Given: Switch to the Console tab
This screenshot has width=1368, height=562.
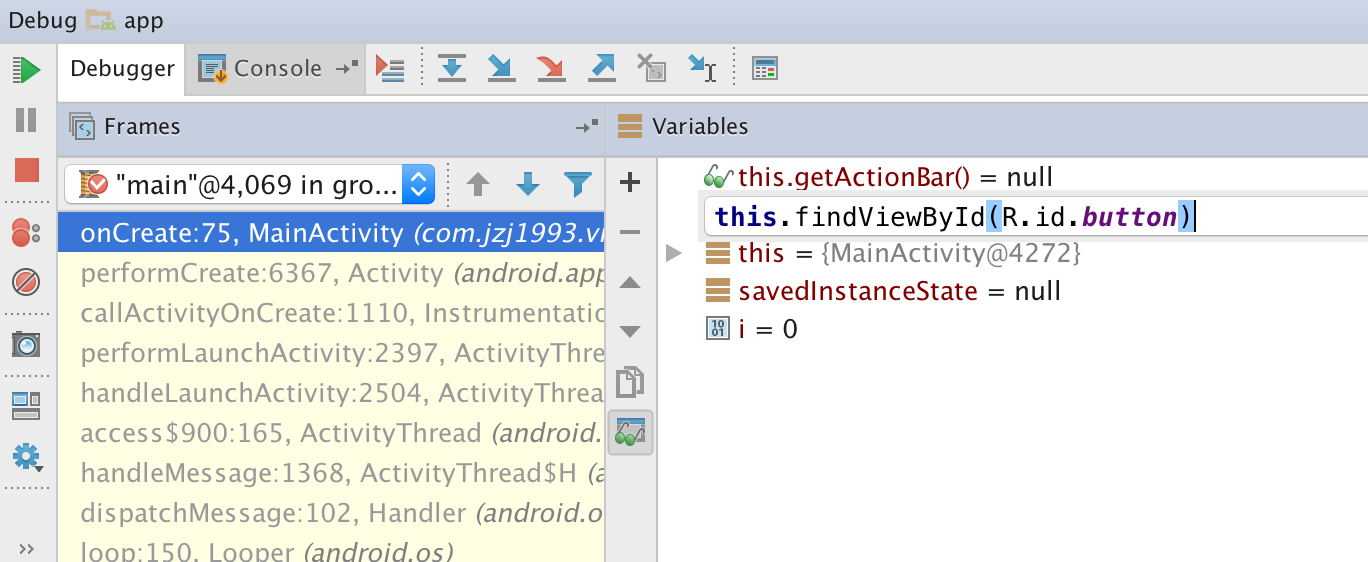Looking at the screenshot, I should (x=264, y=68).
